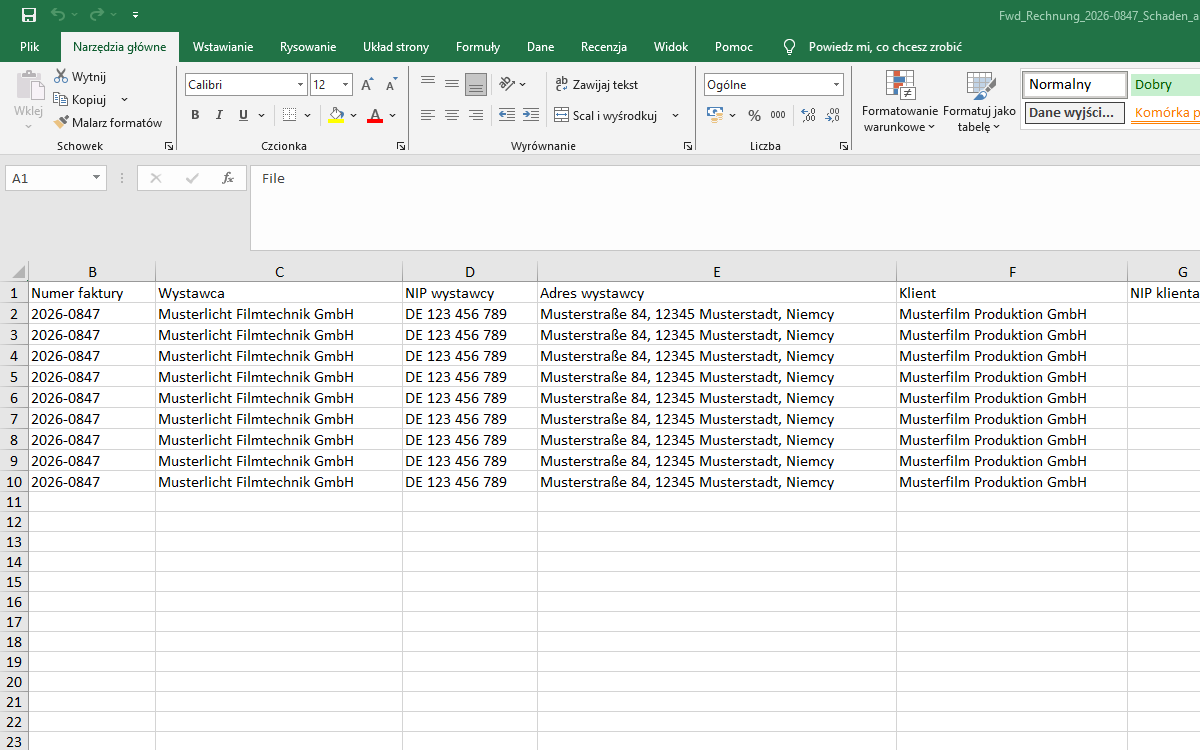The width and height of the screenshot is (1200, 750).
Task: Click the Save icon in the title bar
Action: click(x=29, y=15)
